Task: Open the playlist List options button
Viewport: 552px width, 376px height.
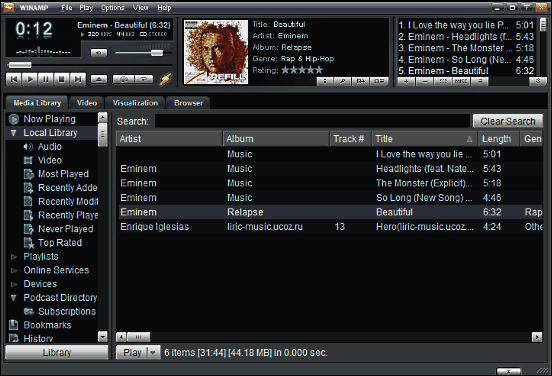Action: pos(479,81)
